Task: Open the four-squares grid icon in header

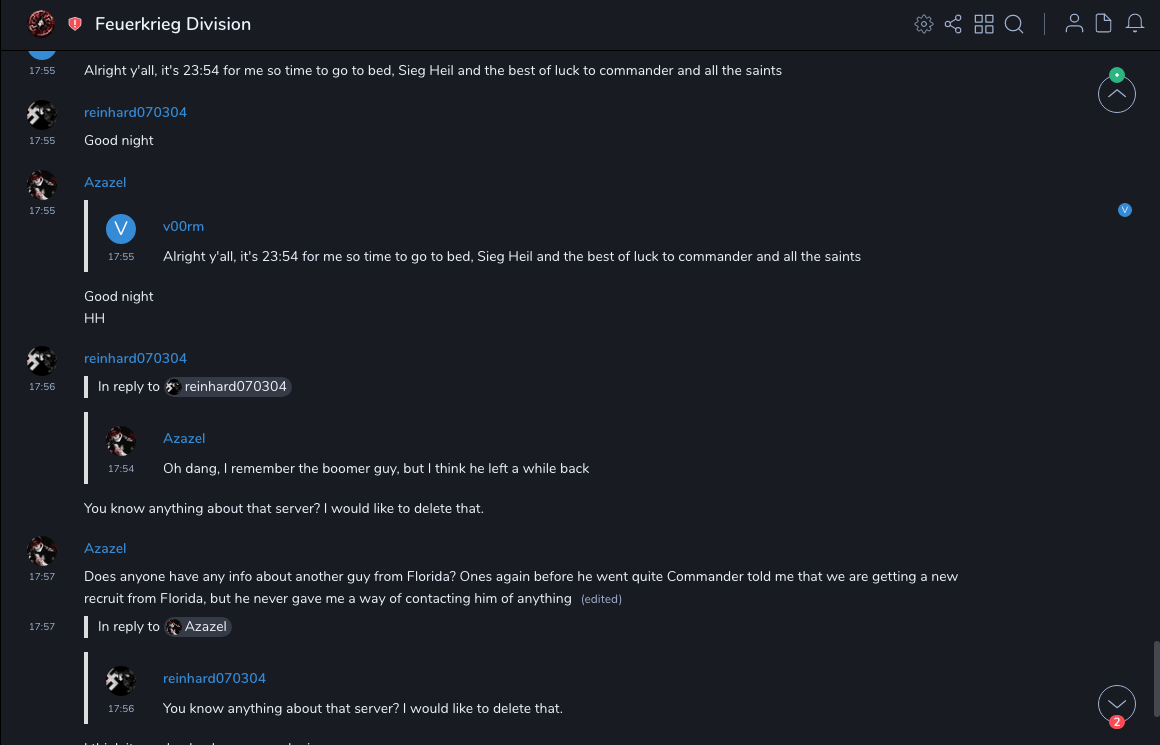Action: click(984, 24)
